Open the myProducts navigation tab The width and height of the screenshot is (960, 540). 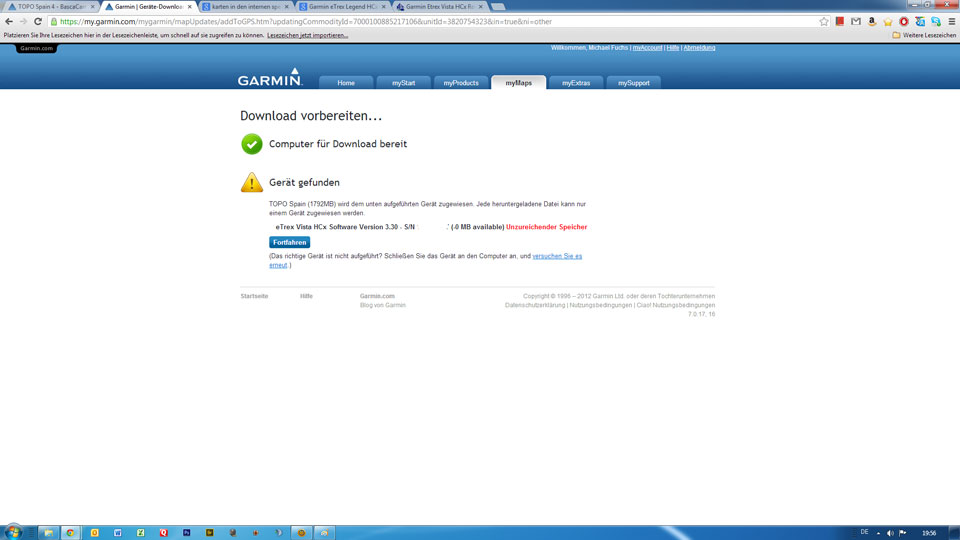(461, 83)
